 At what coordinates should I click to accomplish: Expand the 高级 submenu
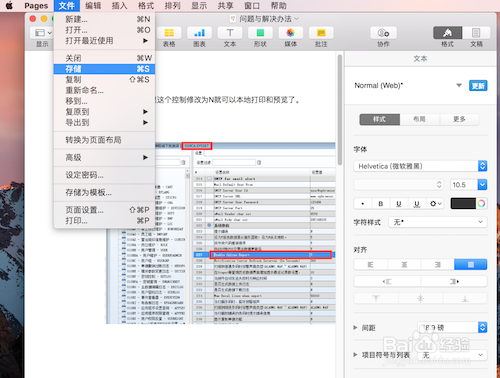[104, 157]
